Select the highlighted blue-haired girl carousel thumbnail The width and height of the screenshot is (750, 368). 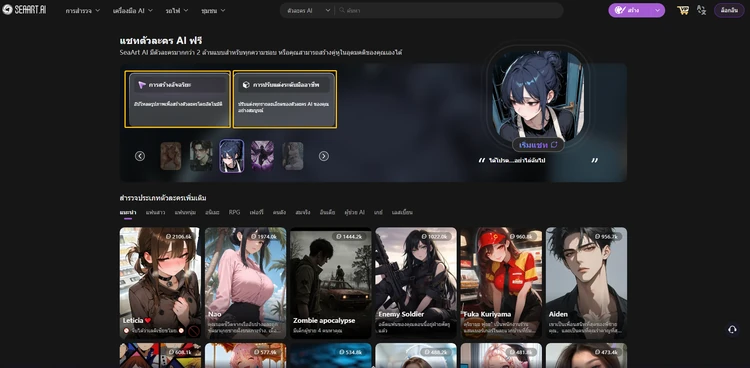tap(232, 156)
